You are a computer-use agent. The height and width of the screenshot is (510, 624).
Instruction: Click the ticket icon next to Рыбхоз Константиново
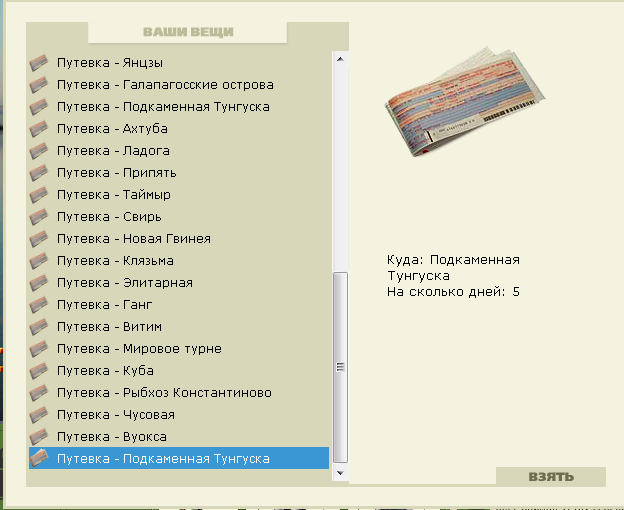pos(39,393)
